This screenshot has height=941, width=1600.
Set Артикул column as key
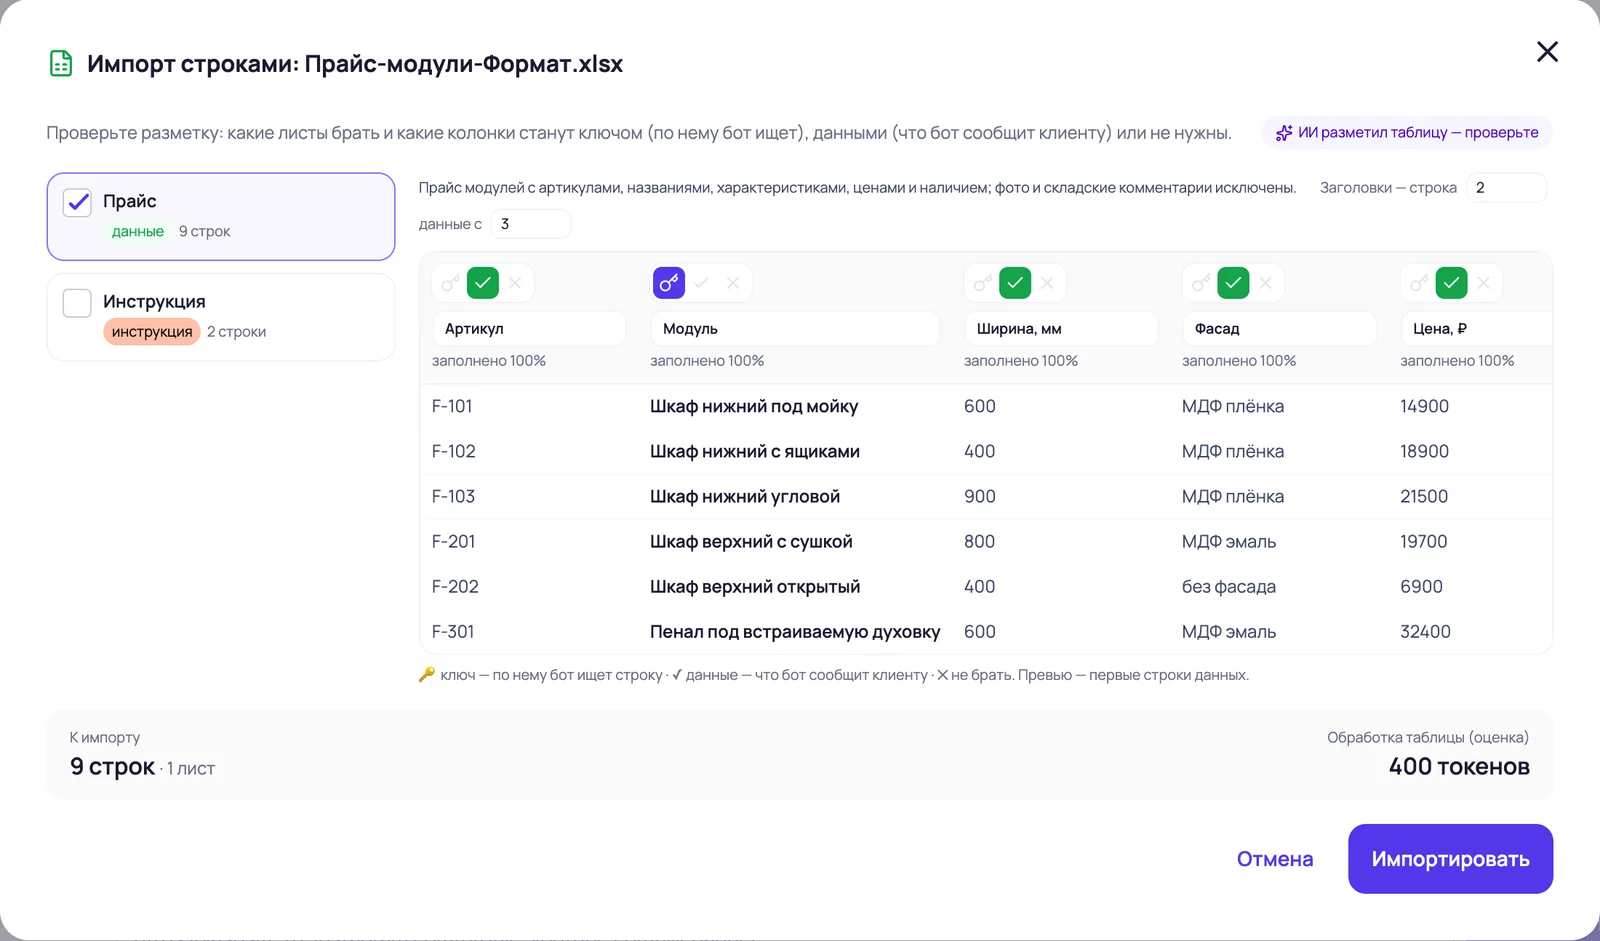(451, 283)
